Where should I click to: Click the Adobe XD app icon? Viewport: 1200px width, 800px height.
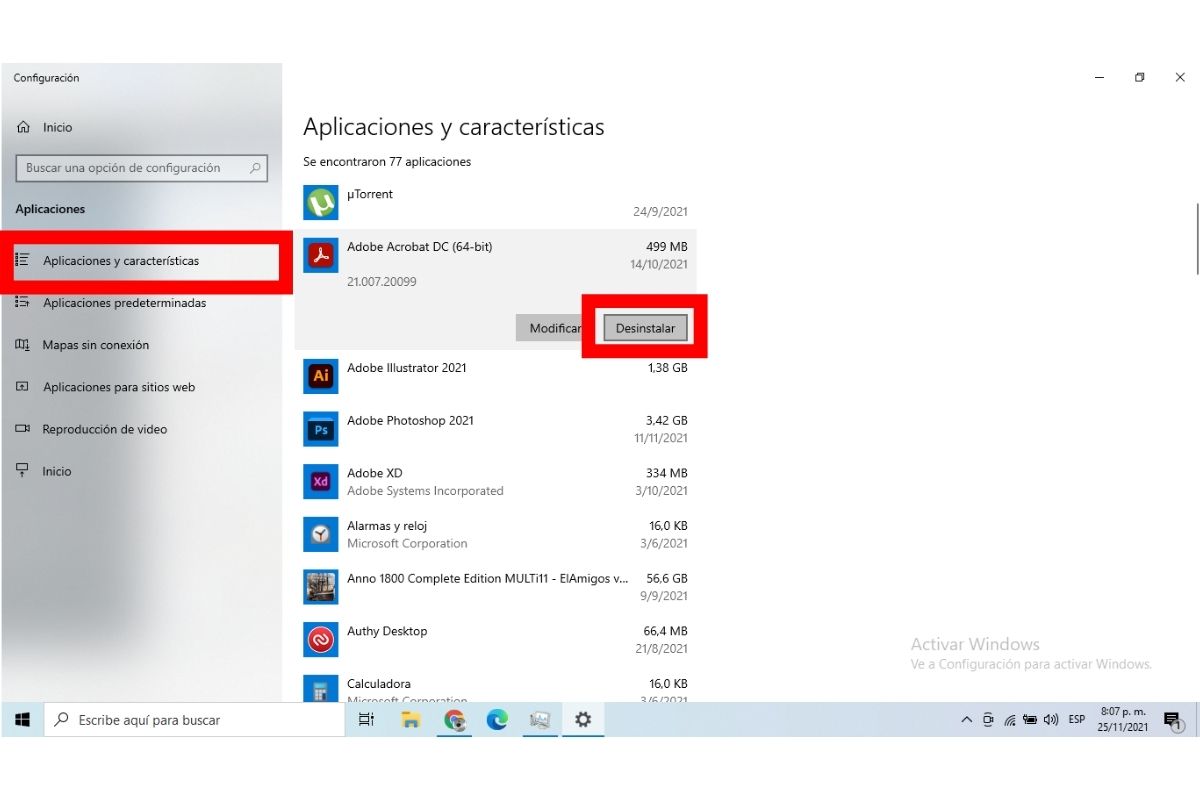tap(321, 481)
